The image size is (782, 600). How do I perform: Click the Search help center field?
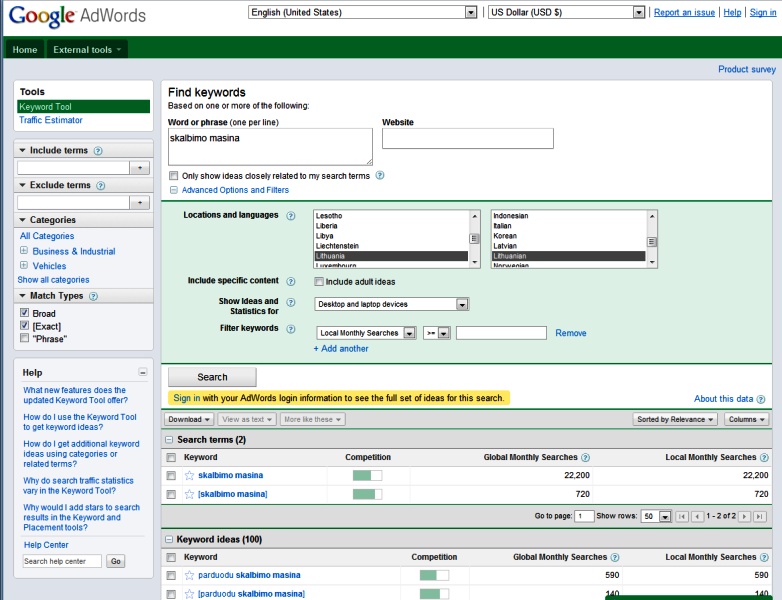coord(62,561)
